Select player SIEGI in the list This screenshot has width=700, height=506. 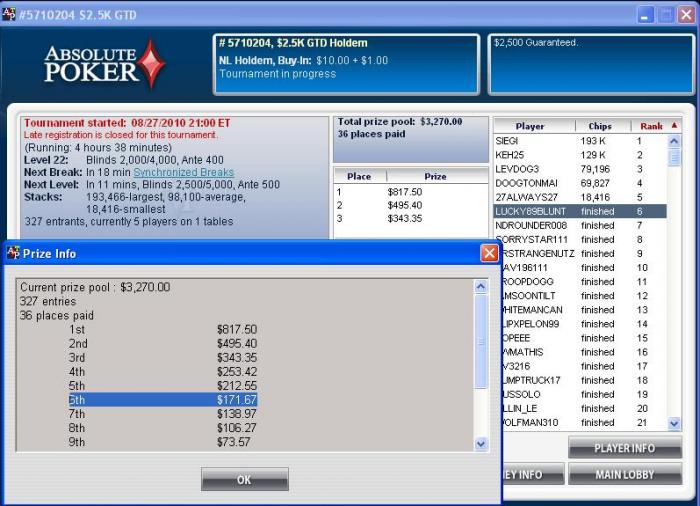(580, 141)
